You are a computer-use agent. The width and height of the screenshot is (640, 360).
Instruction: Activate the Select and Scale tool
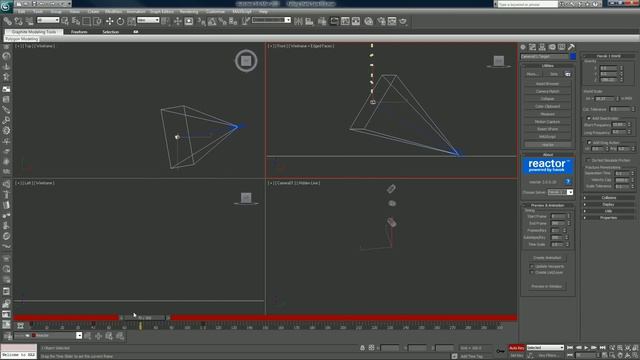pos(131,21)
